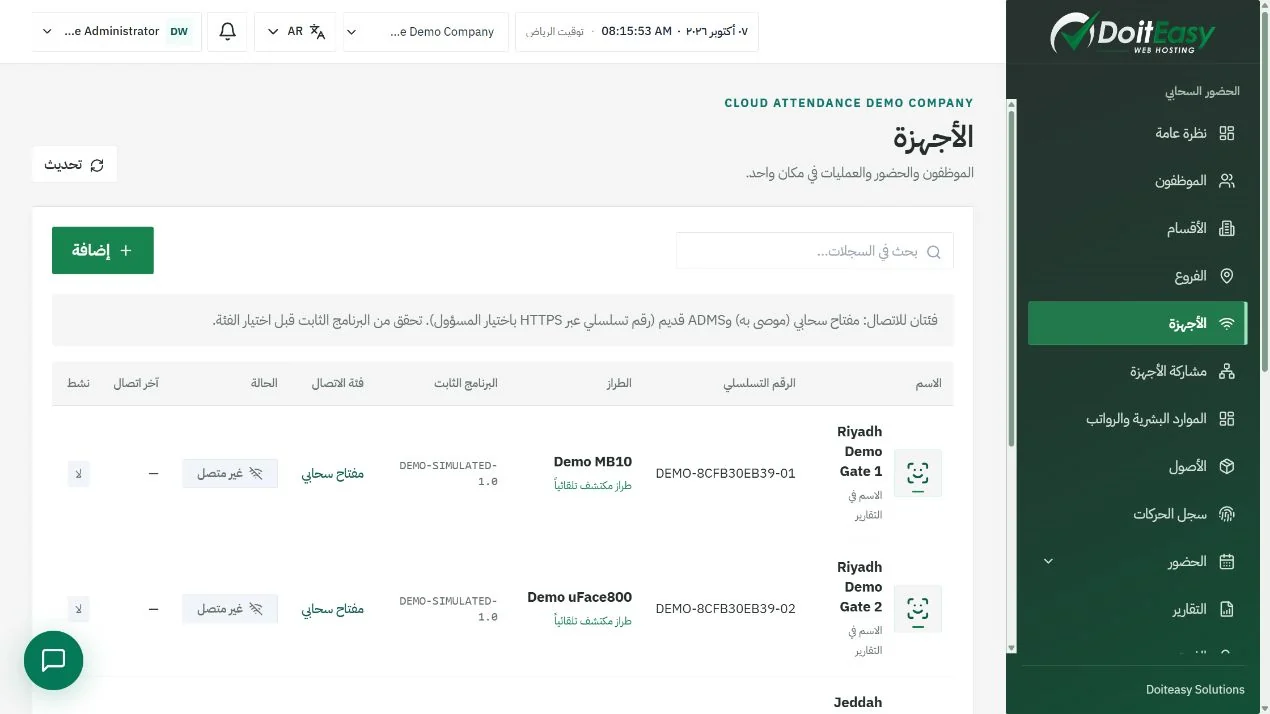Click the overview grid icon beside نظرة عامة
1270x714 pixels.
(1227, 133)
